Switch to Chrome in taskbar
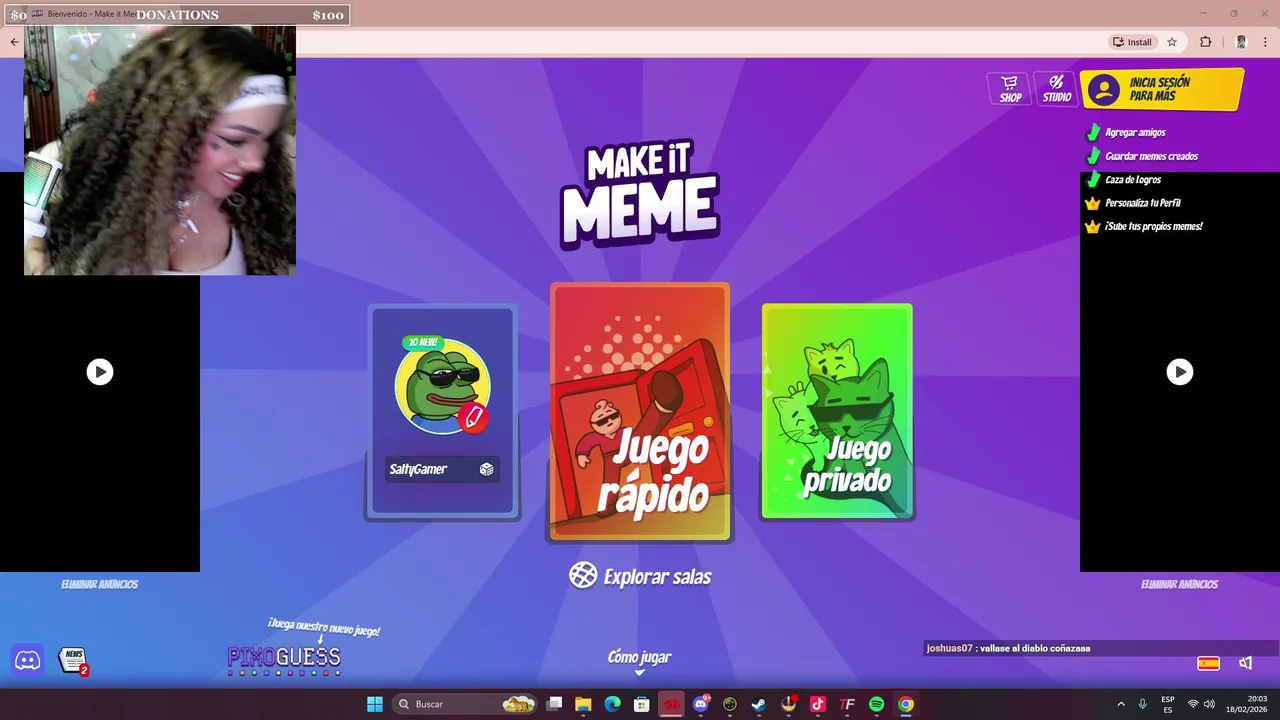The image size is (1280, 720). pos(906,704)
